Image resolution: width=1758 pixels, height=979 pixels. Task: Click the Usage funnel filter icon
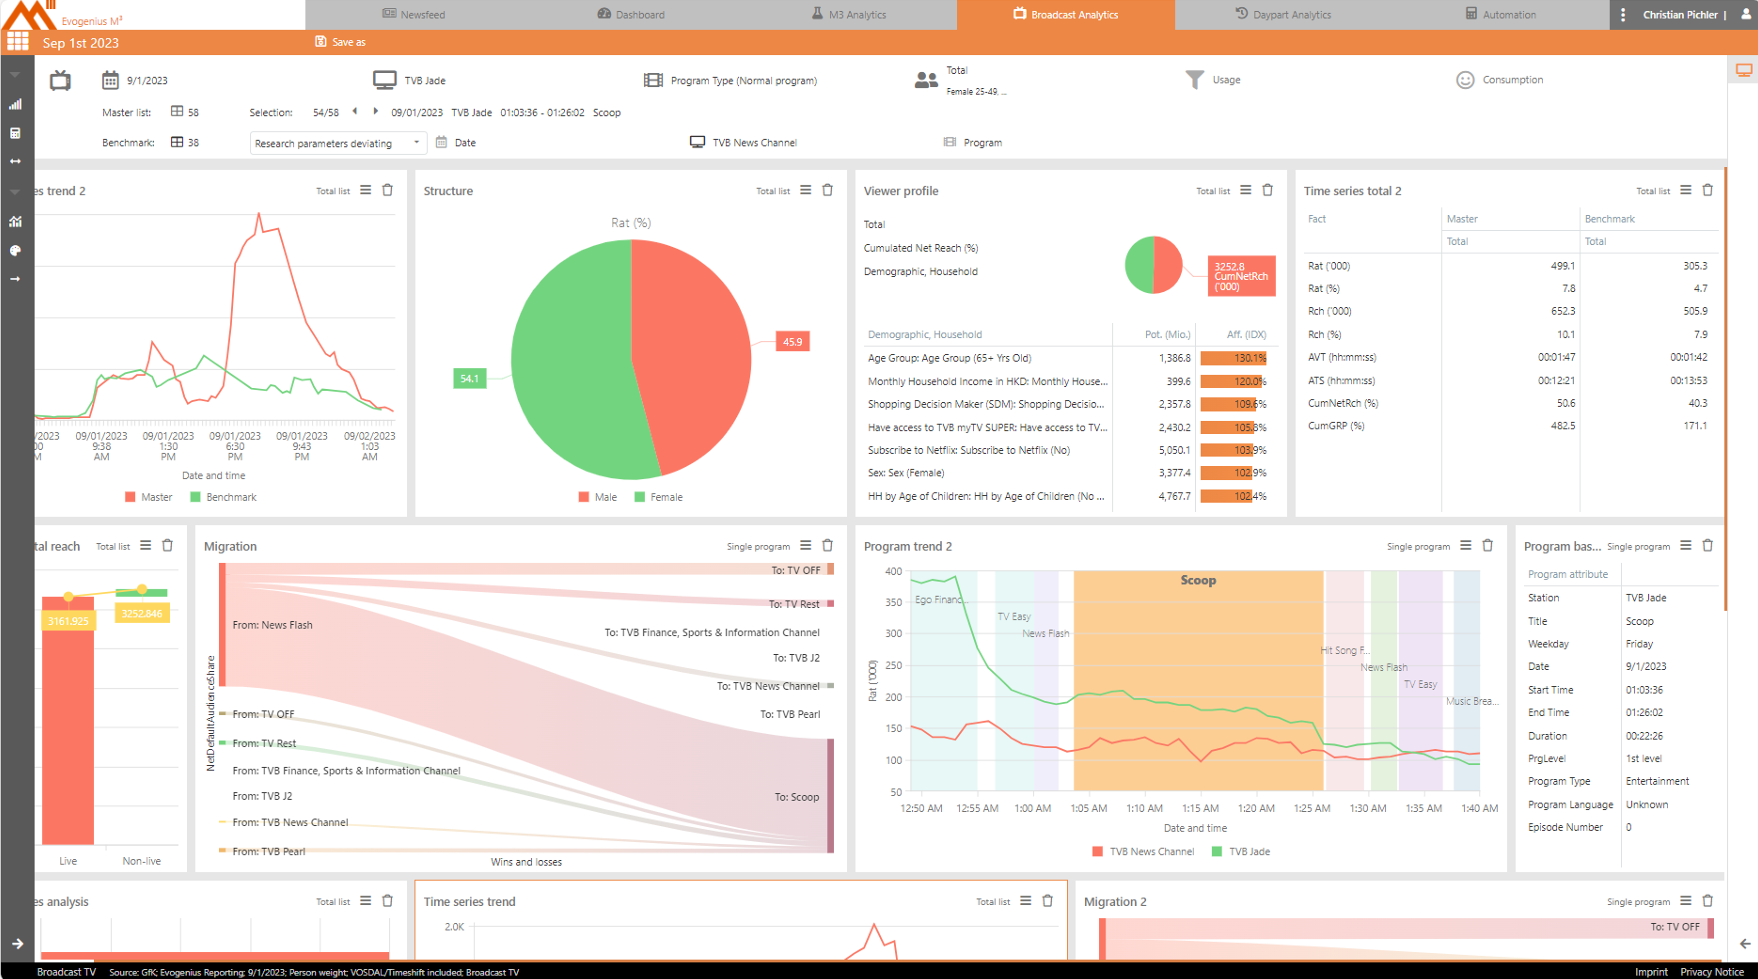point(1195,80)
